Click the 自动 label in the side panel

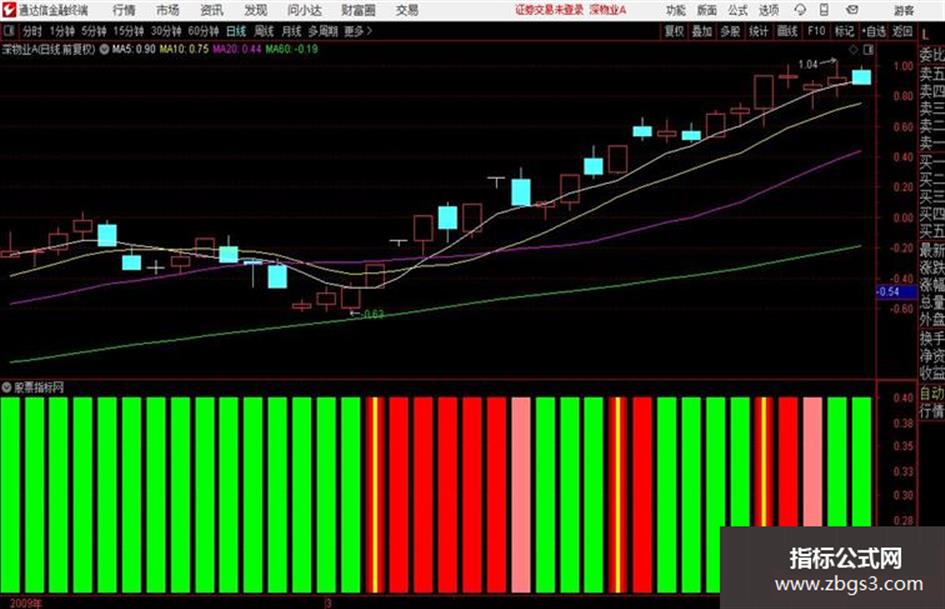[932, 393]
